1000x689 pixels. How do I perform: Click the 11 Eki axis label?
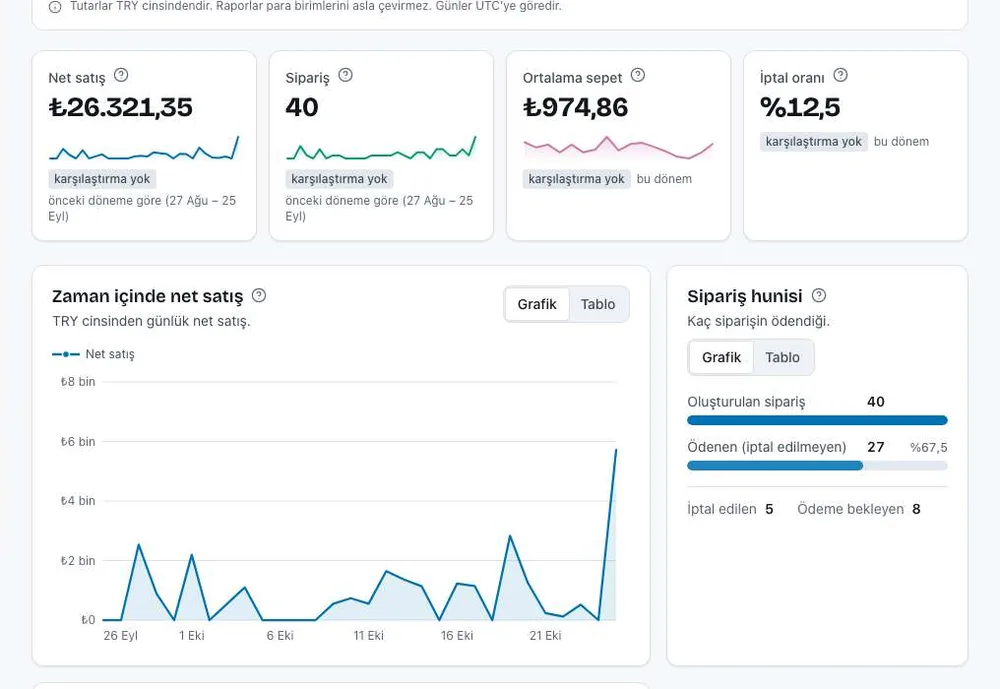coord(369,635)
